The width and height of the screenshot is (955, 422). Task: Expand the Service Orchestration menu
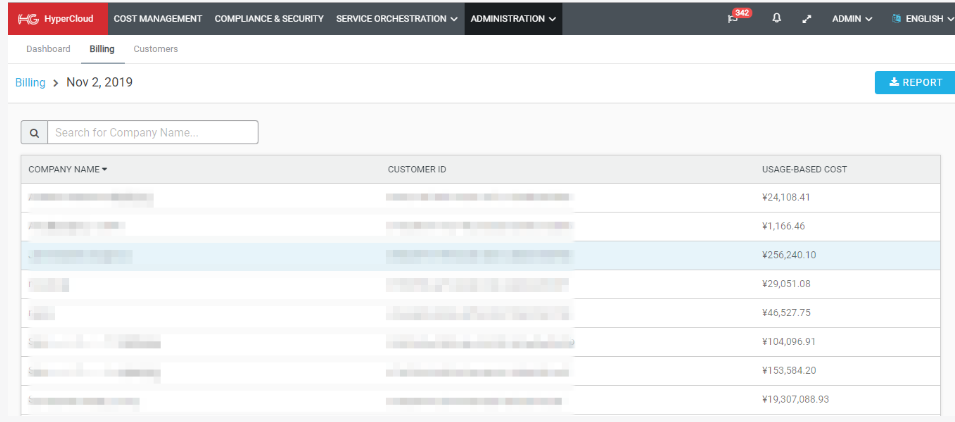397,18
